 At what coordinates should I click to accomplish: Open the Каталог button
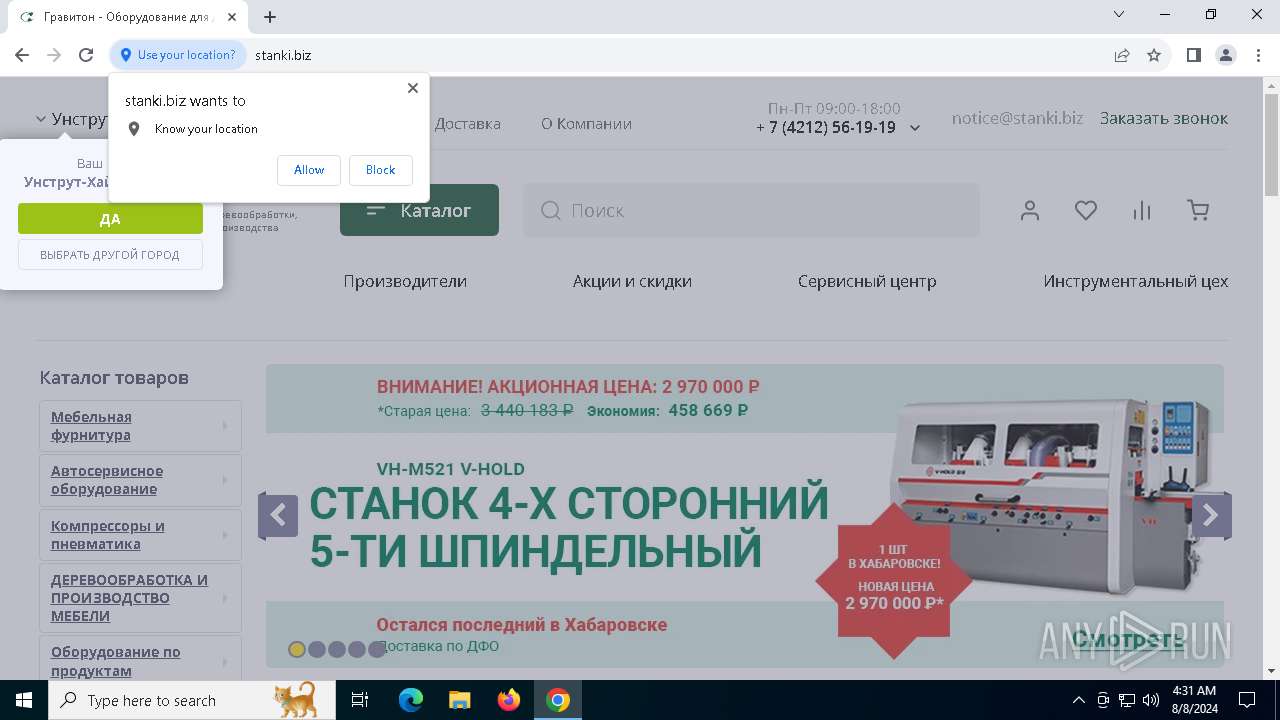(x=419, y=210)
